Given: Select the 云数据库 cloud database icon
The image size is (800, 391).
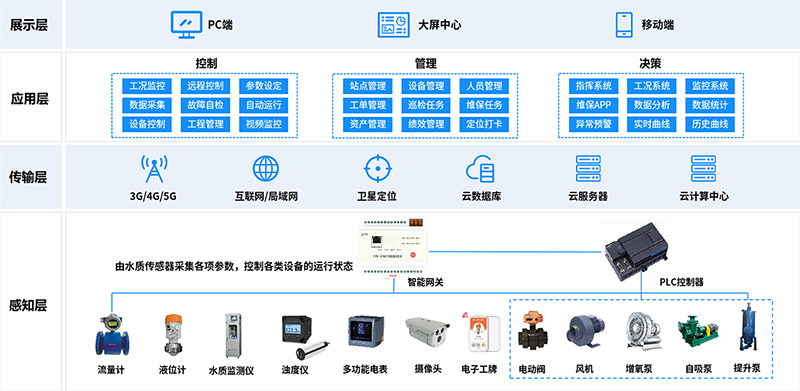Looking at the screenshot, I should click(480, 168).
